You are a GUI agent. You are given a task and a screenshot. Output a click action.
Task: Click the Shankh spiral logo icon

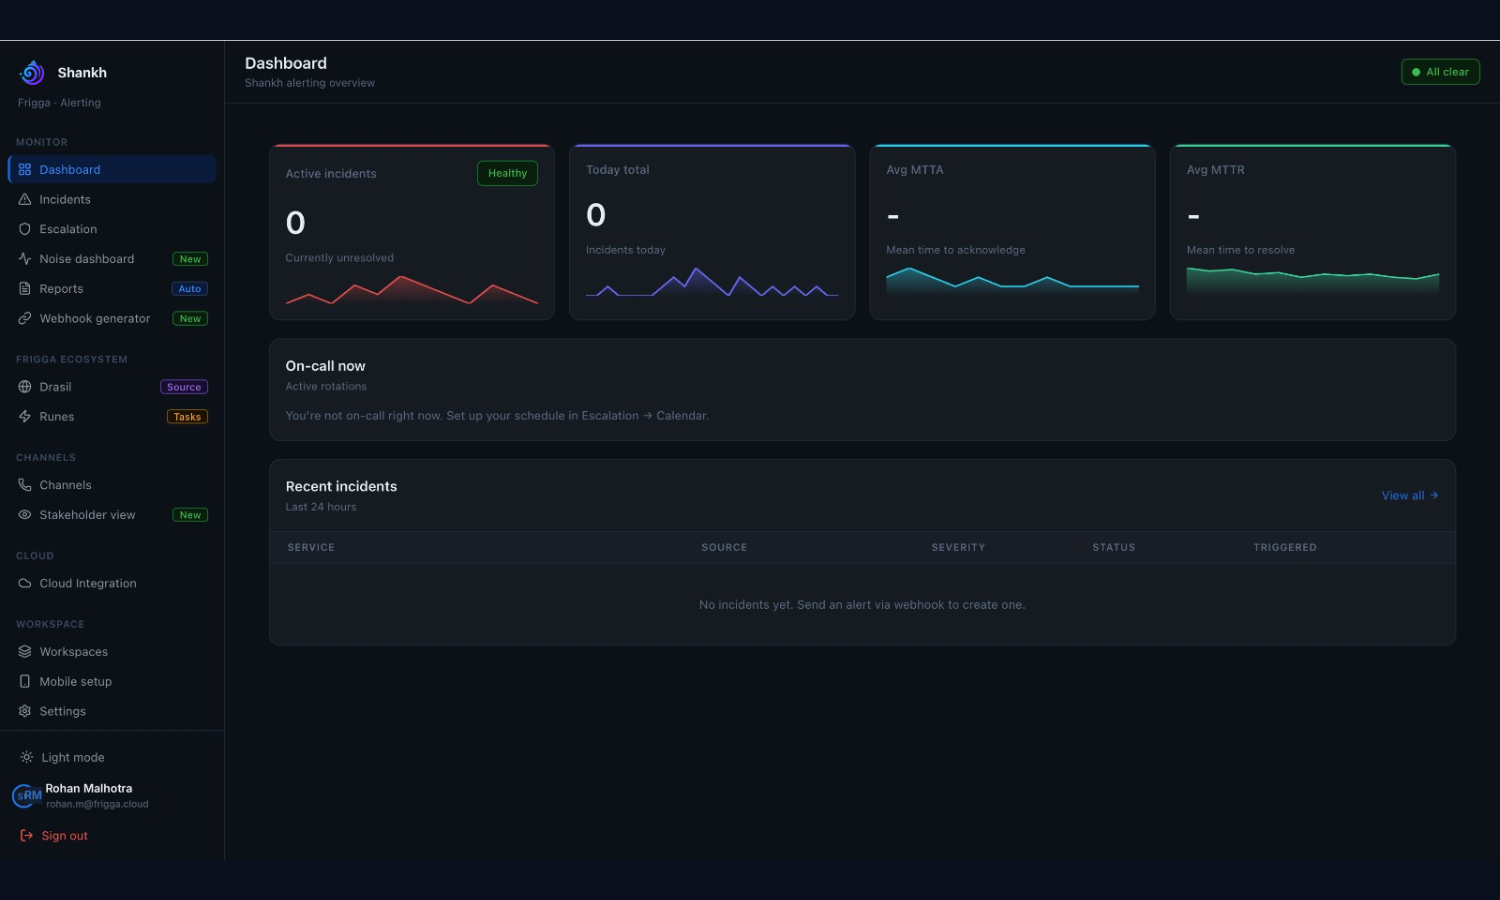pyautogui.click(x=32, y=72)
